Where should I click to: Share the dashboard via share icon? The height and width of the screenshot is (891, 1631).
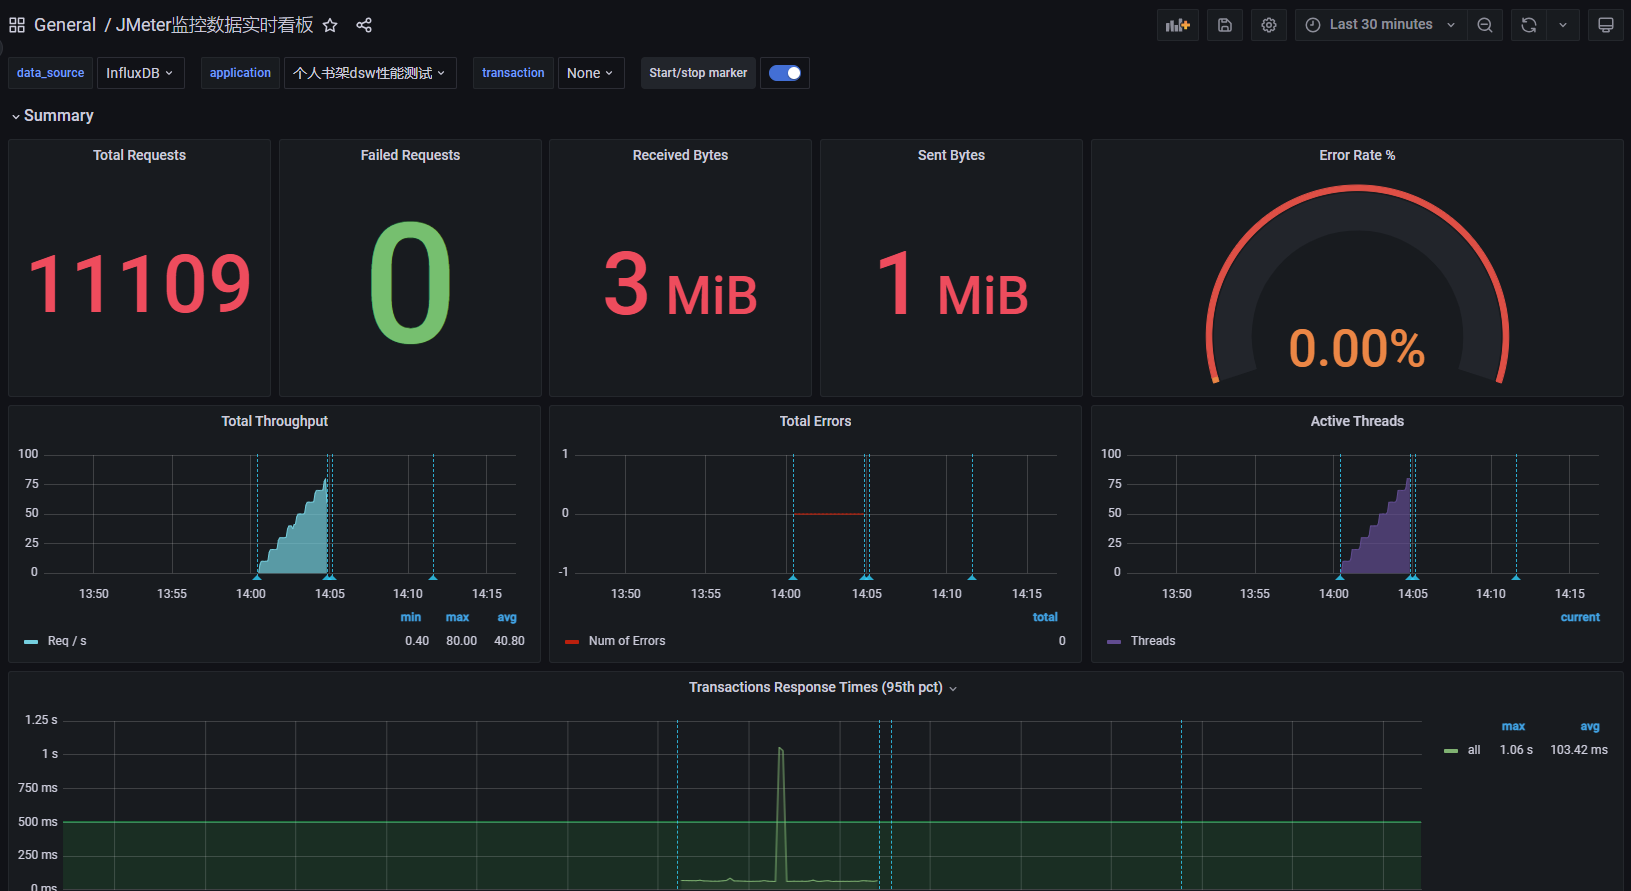pos(364,25)
